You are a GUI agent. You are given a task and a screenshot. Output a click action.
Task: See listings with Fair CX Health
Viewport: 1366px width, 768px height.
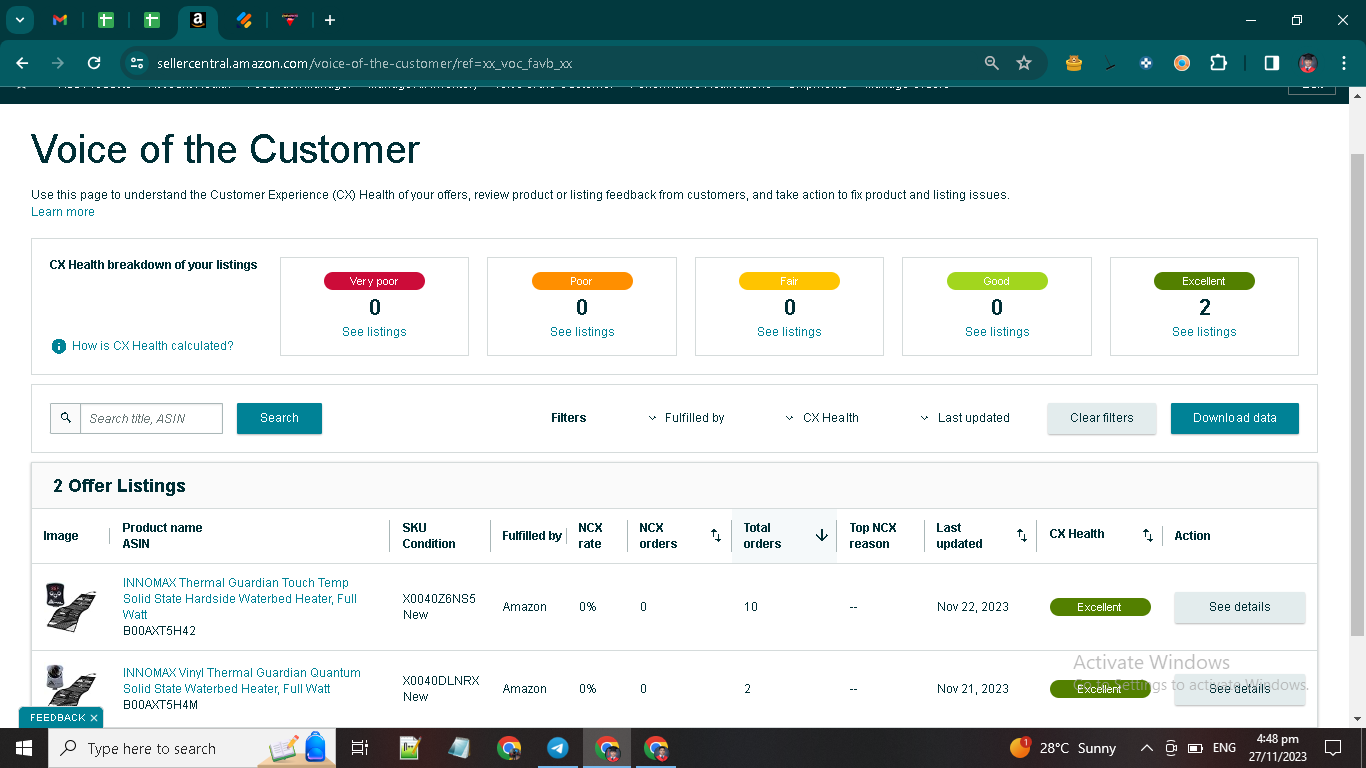(789, 332)
